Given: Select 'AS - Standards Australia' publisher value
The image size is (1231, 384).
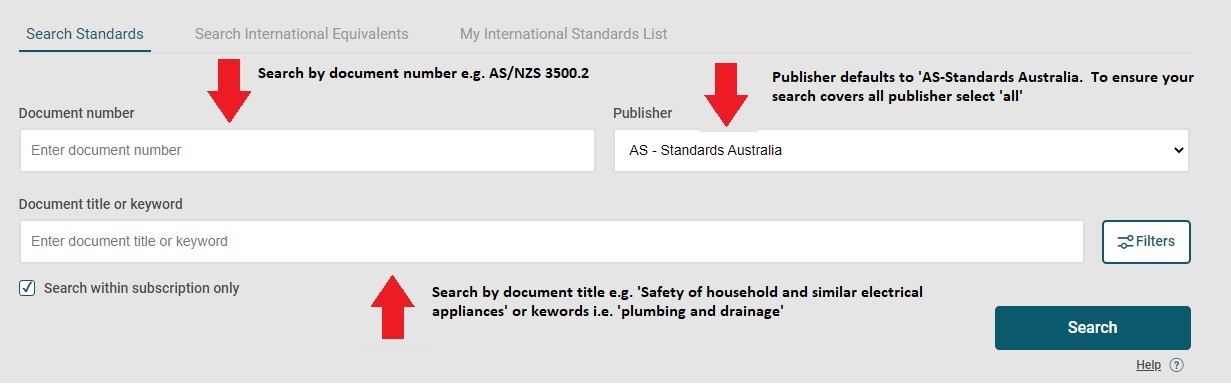Looking at the screenshot, I should (706, 150).
